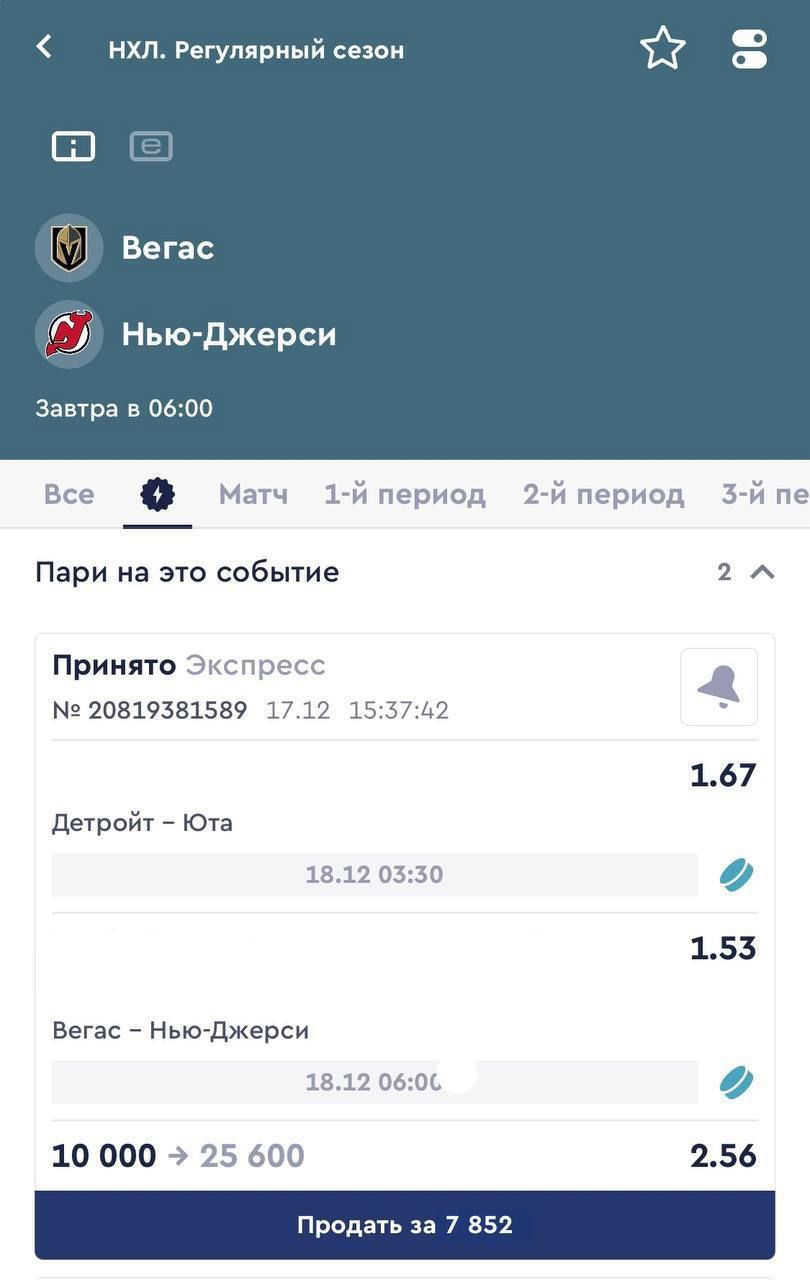
Task: Tap the Vegas Golden Knights logo
Action: click(69, 247)
